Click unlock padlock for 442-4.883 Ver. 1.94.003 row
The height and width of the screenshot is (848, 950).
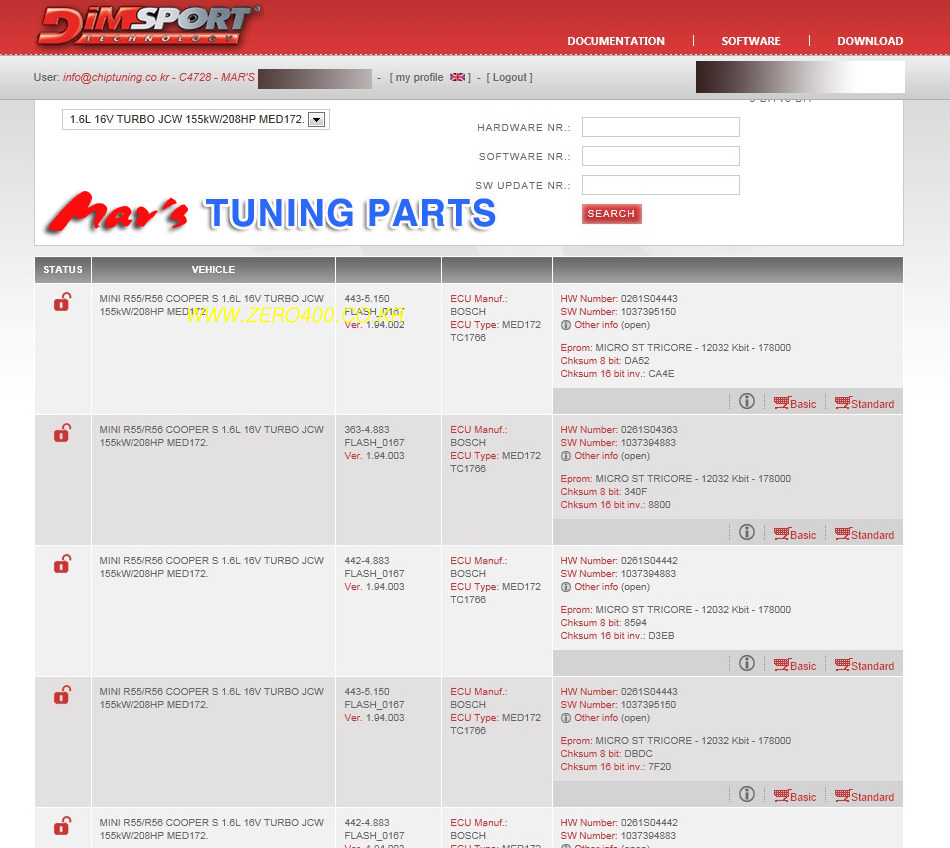[x=62, y=563]
